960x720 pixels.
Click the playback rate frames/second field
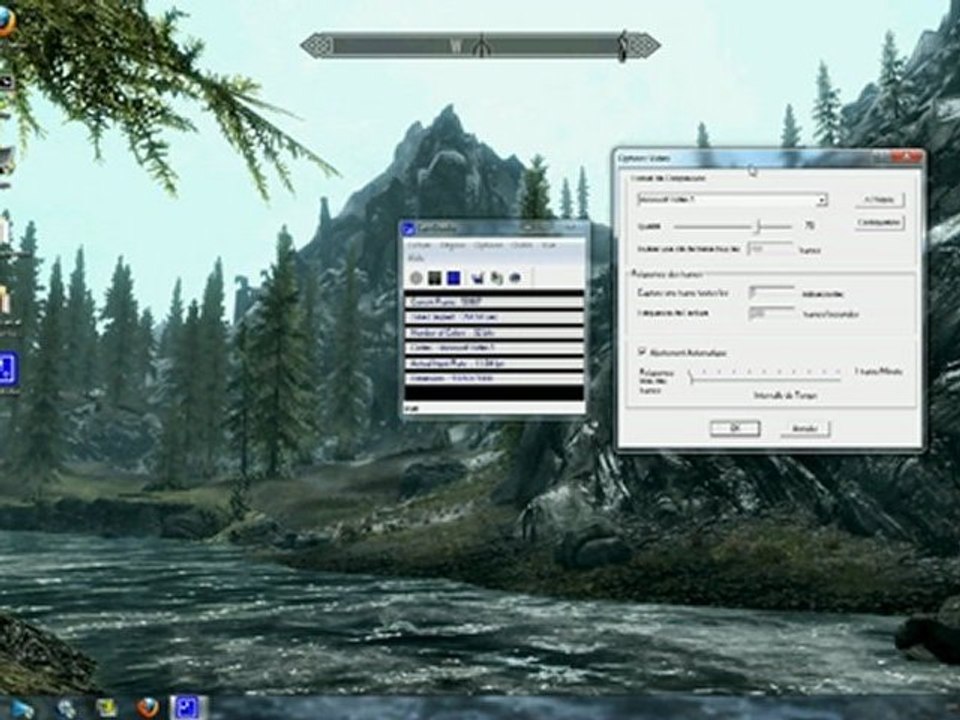point(771,313)
